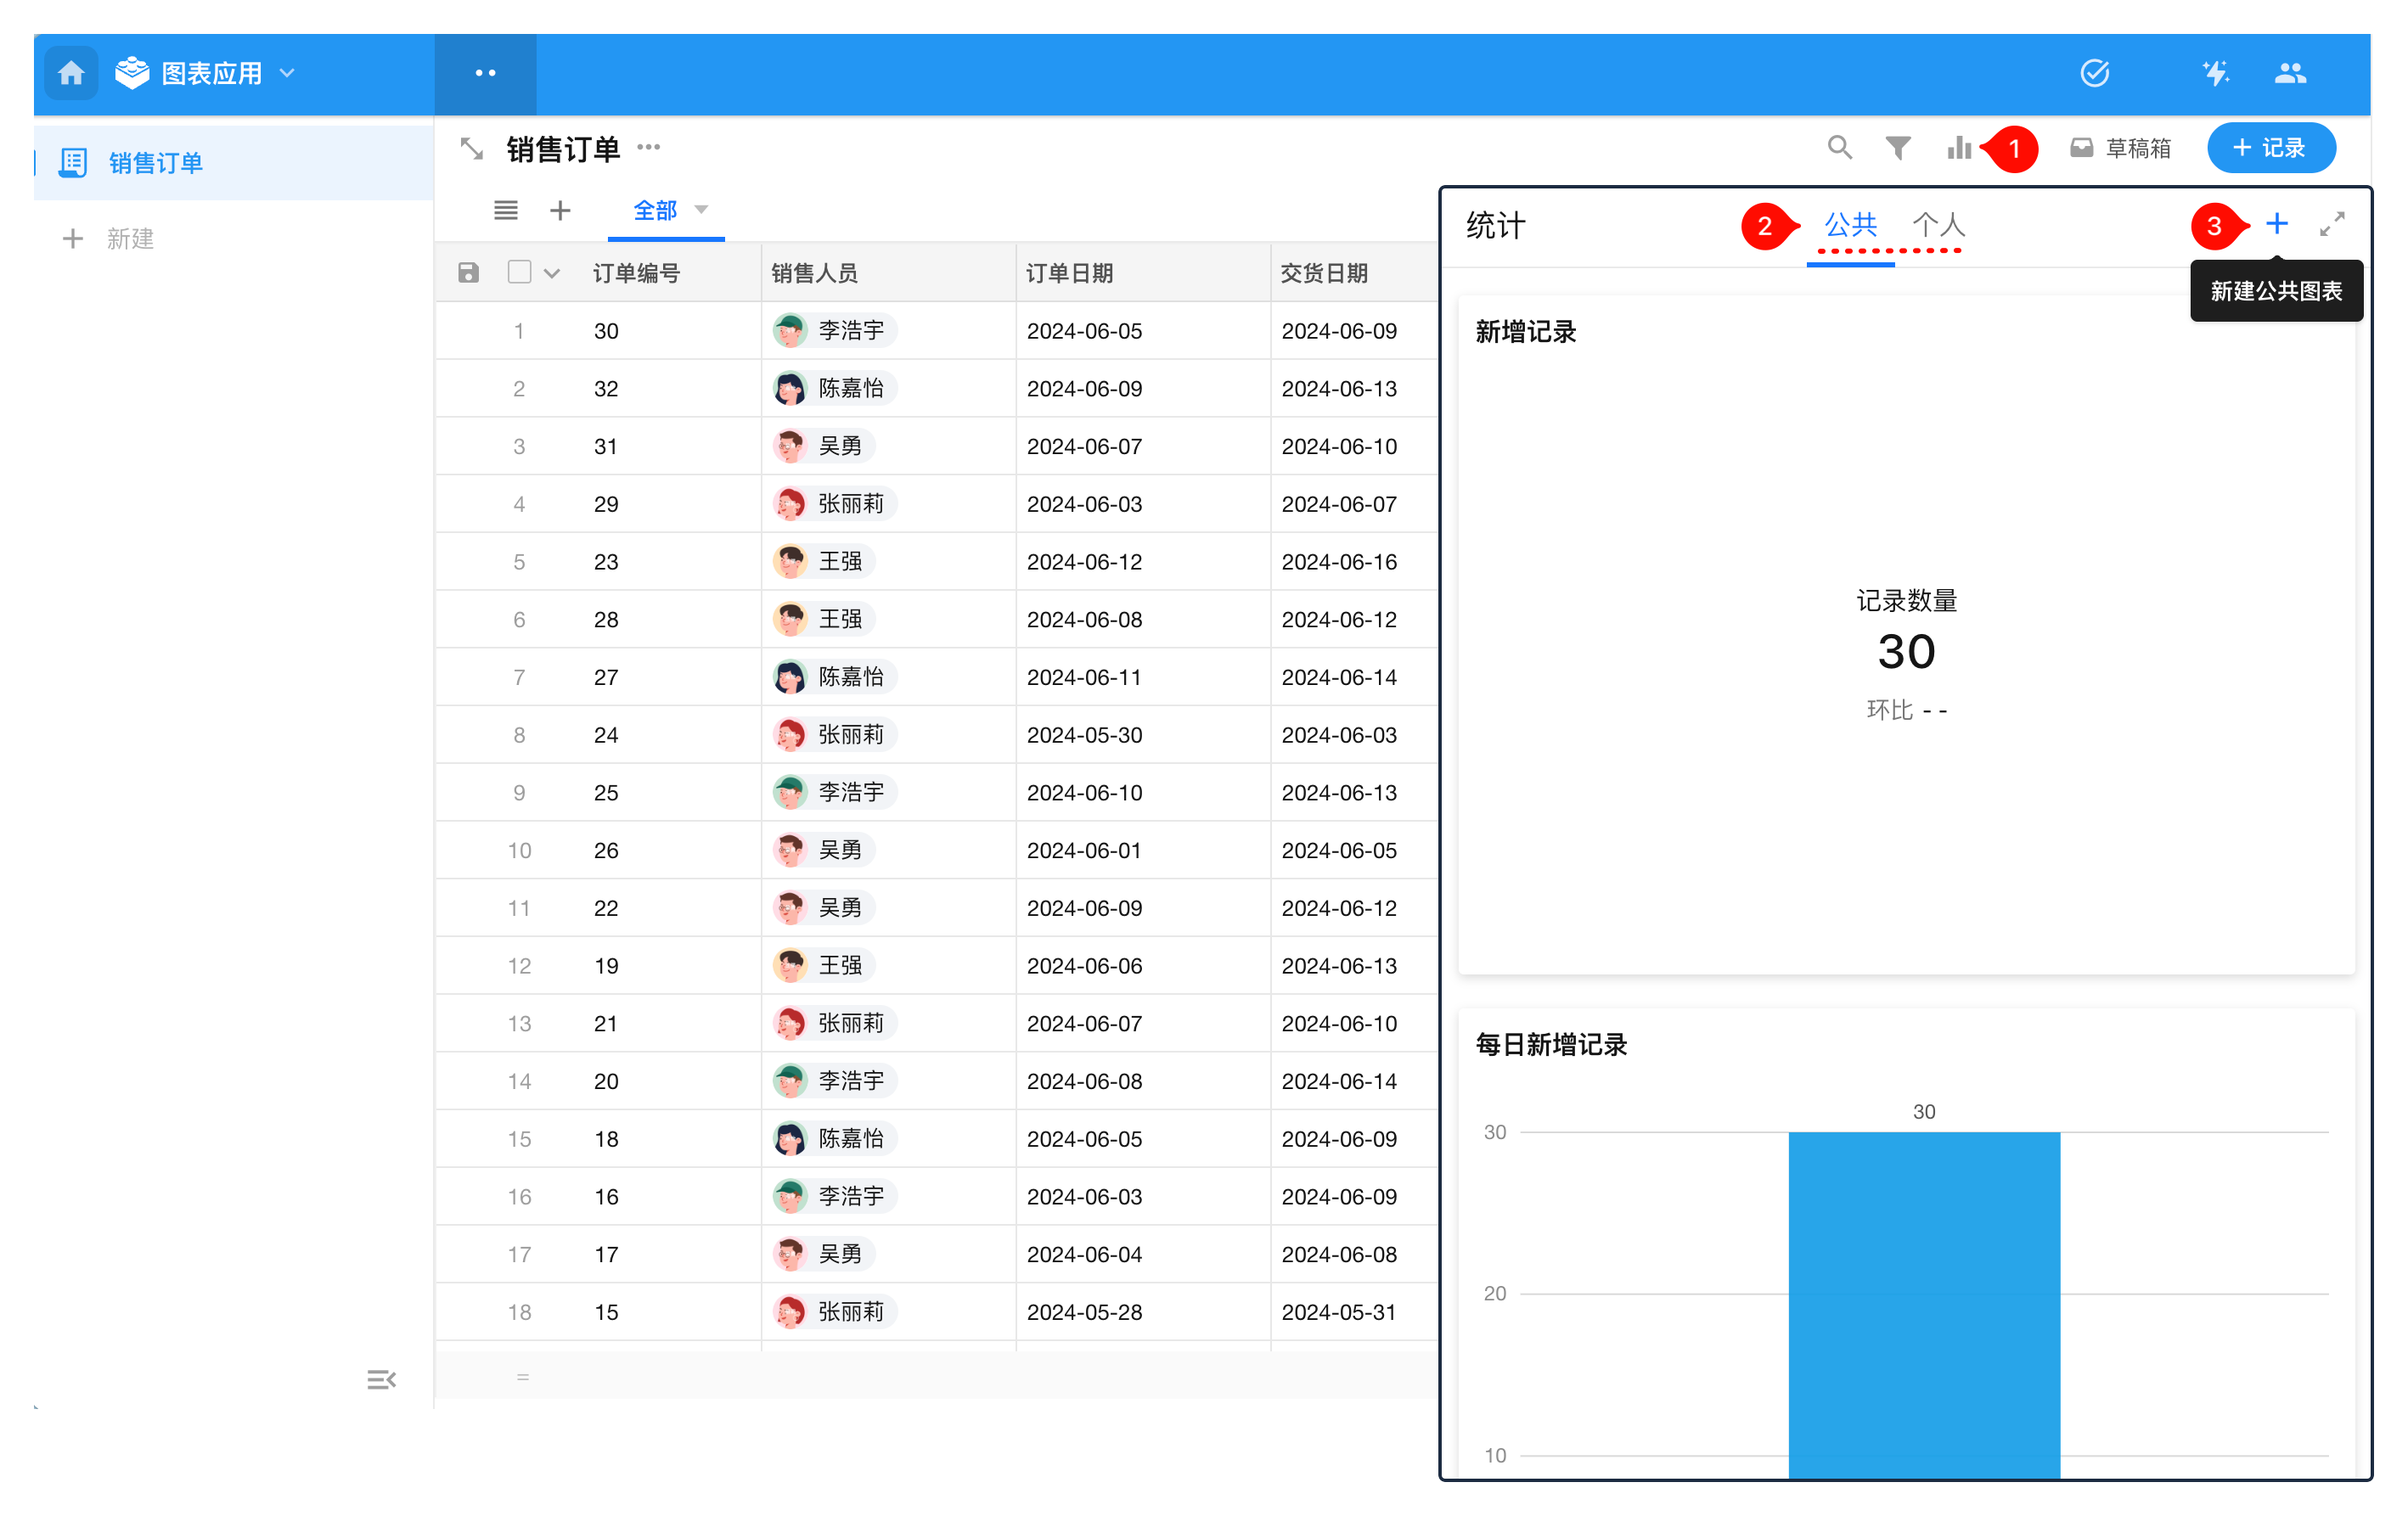Collapse the left sidebar with bottom icon
The image size is (2408, 1516).
(x=381, y=1379)
